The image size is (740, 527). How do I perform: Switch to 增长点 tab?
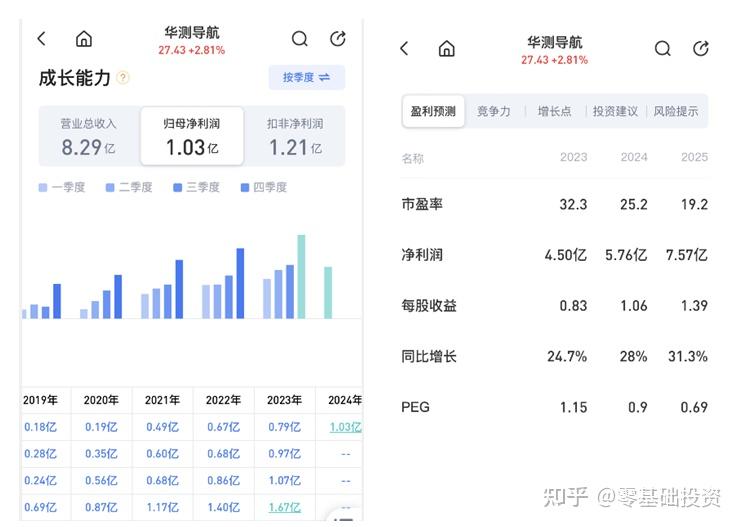coord(554,111)
